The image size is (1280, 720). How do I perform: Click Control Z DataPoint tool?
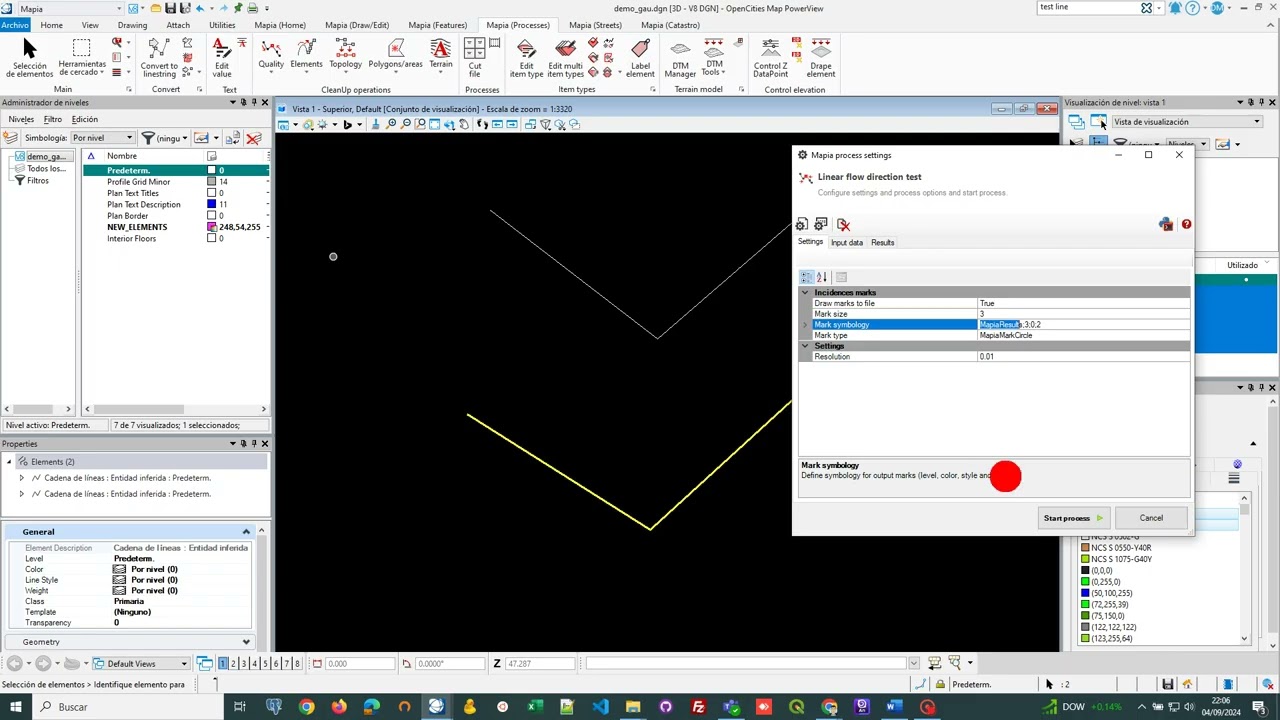(x=770, y=57)
